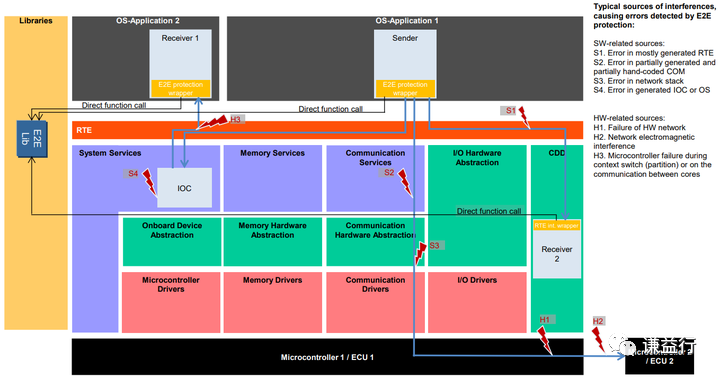Select the Sender E2E protection wrapper
This screenshot has width=720, height=378.
pos(405,89)
